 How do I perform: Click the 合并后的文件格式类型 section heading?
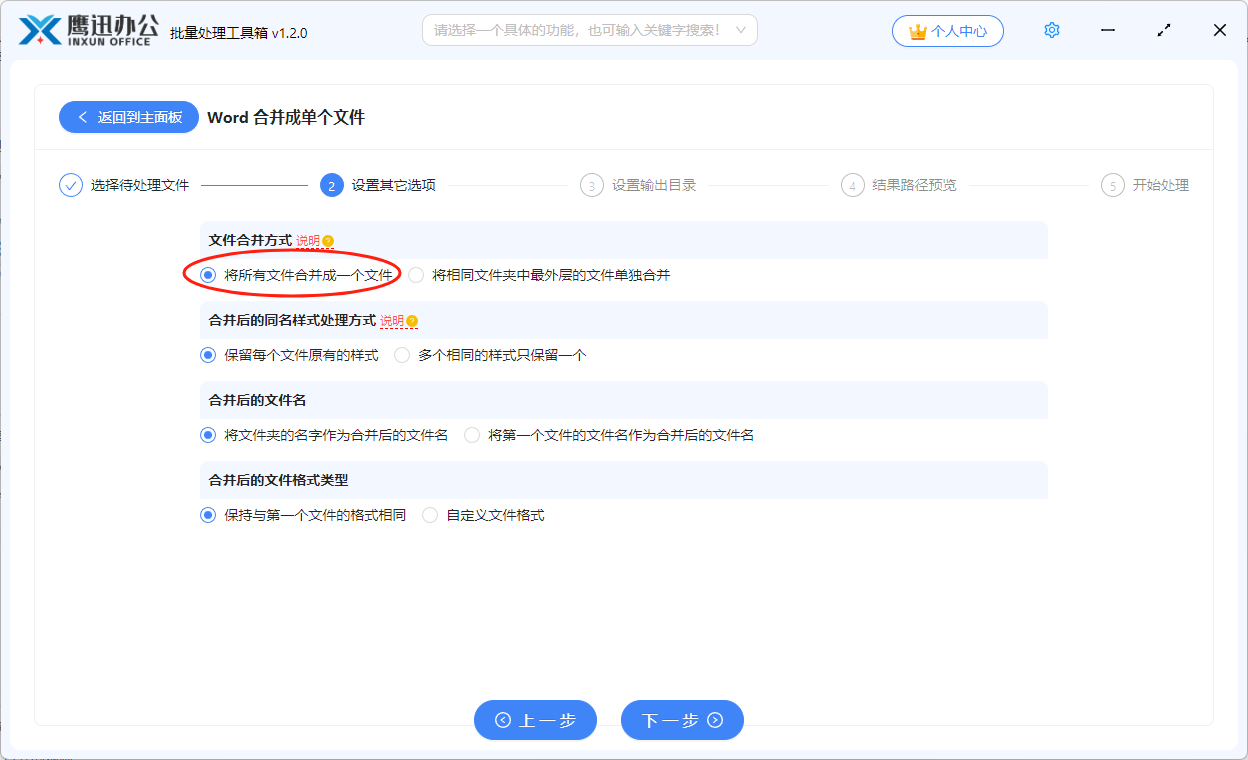(278, 480)
